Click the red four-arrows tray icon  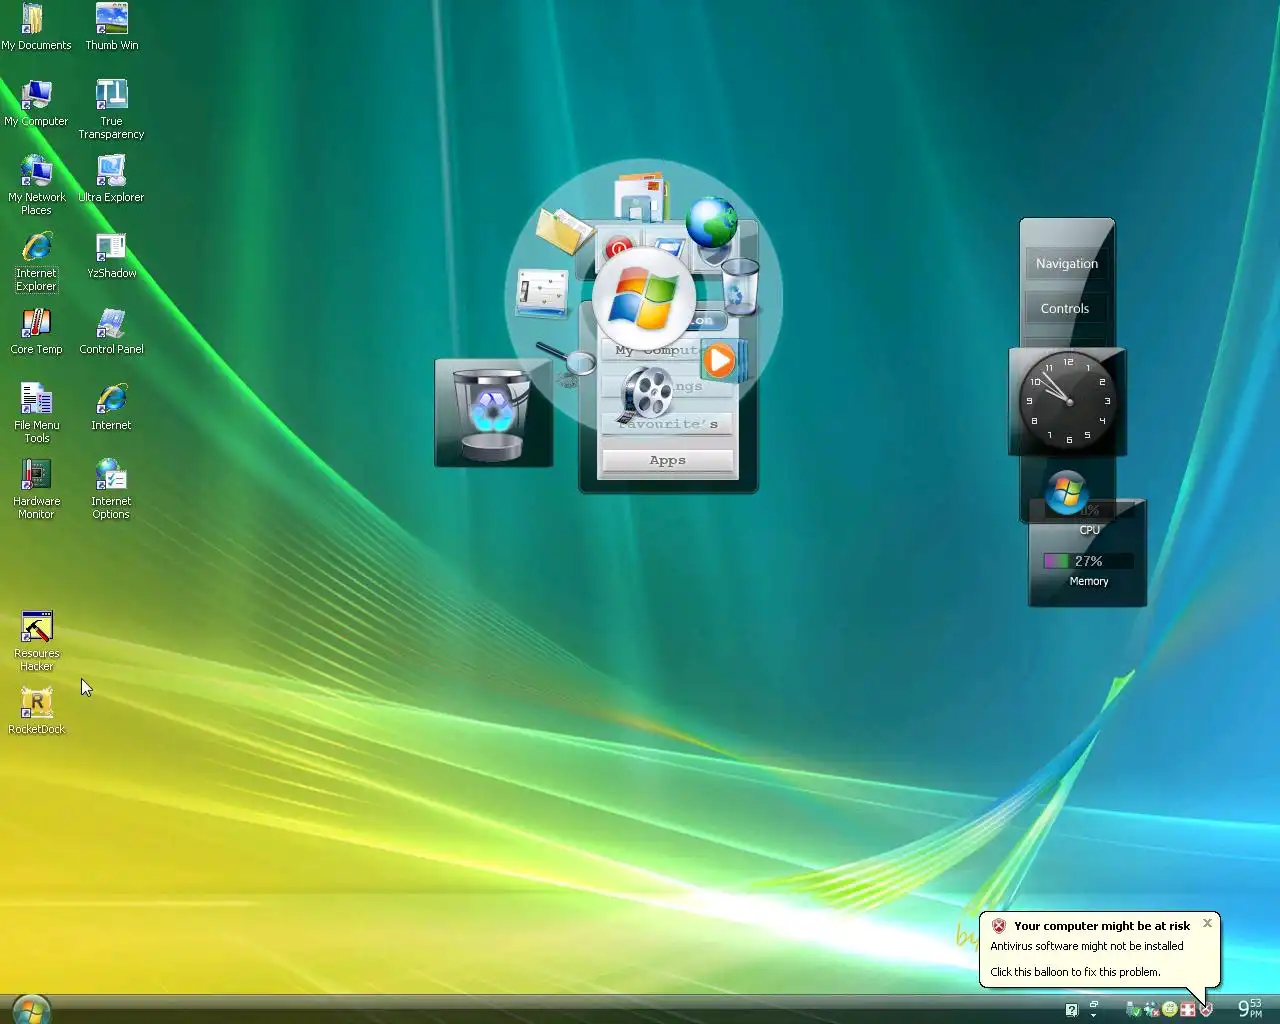tap(1187, 1010)
